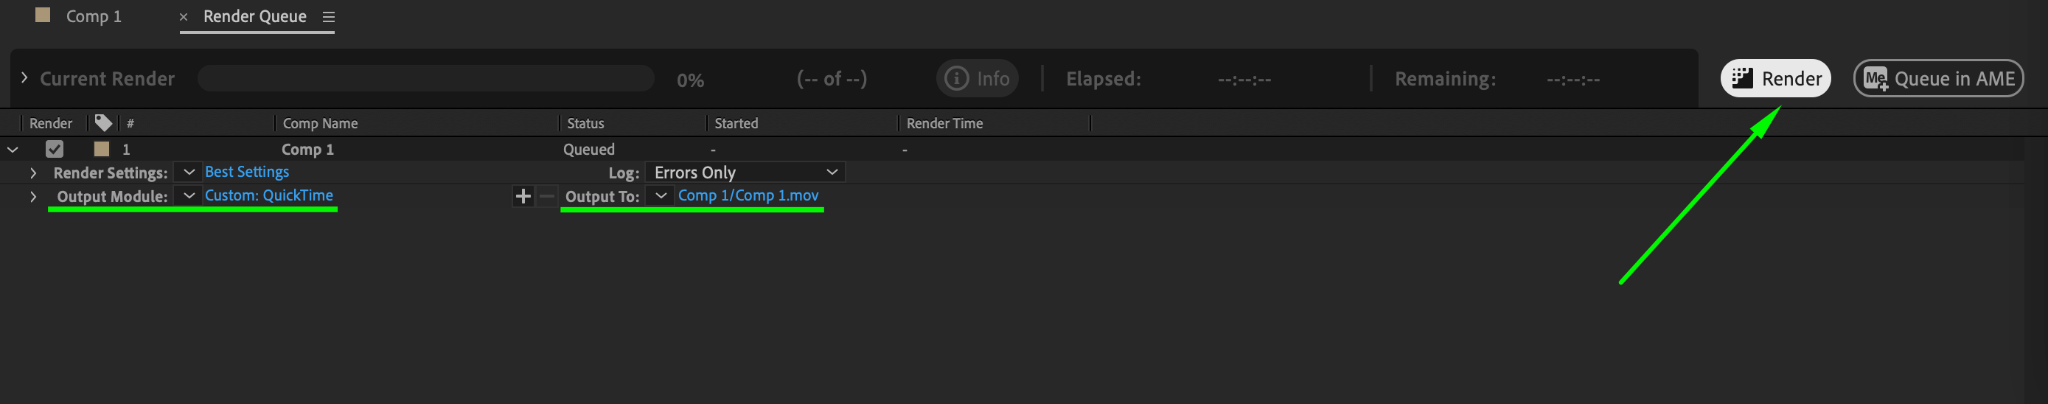The height and width of the screenshot is (404, 2048).
Task: Open the Output Module preset dropdown arrow
Action: (189, 196)
